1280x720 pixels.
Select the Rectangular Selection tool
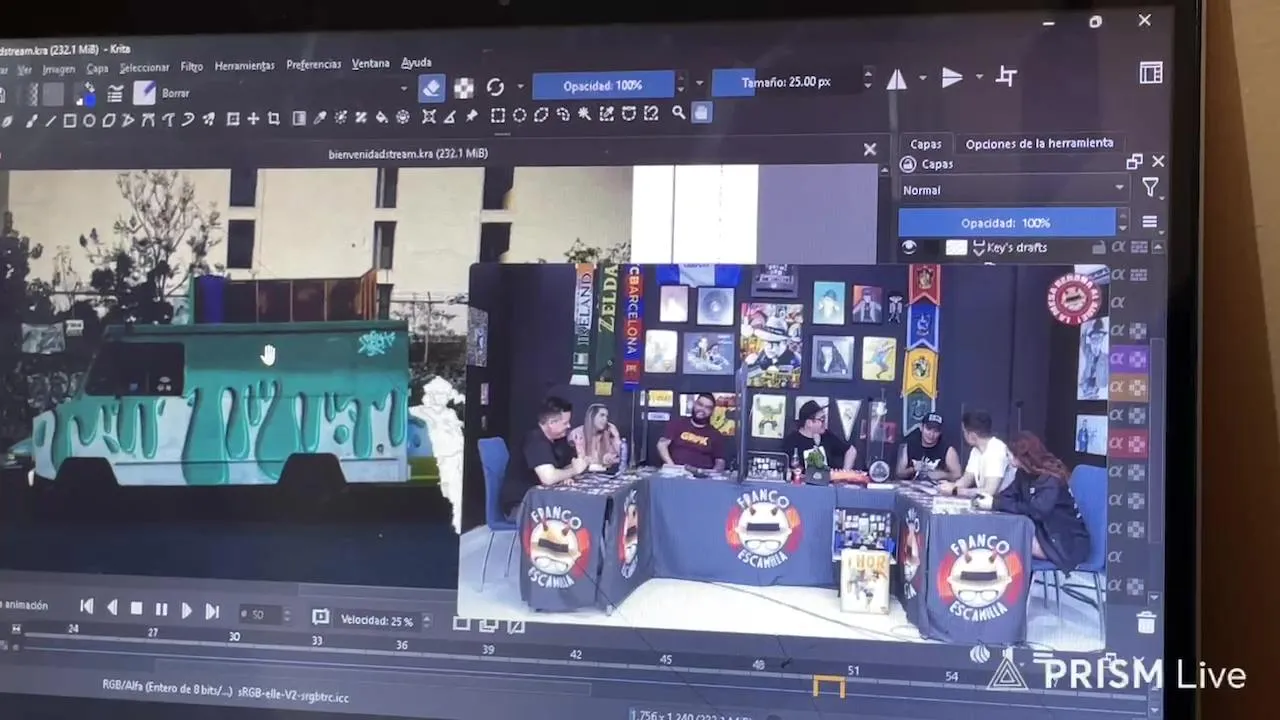pyautogui.click(x=496, y=115)
